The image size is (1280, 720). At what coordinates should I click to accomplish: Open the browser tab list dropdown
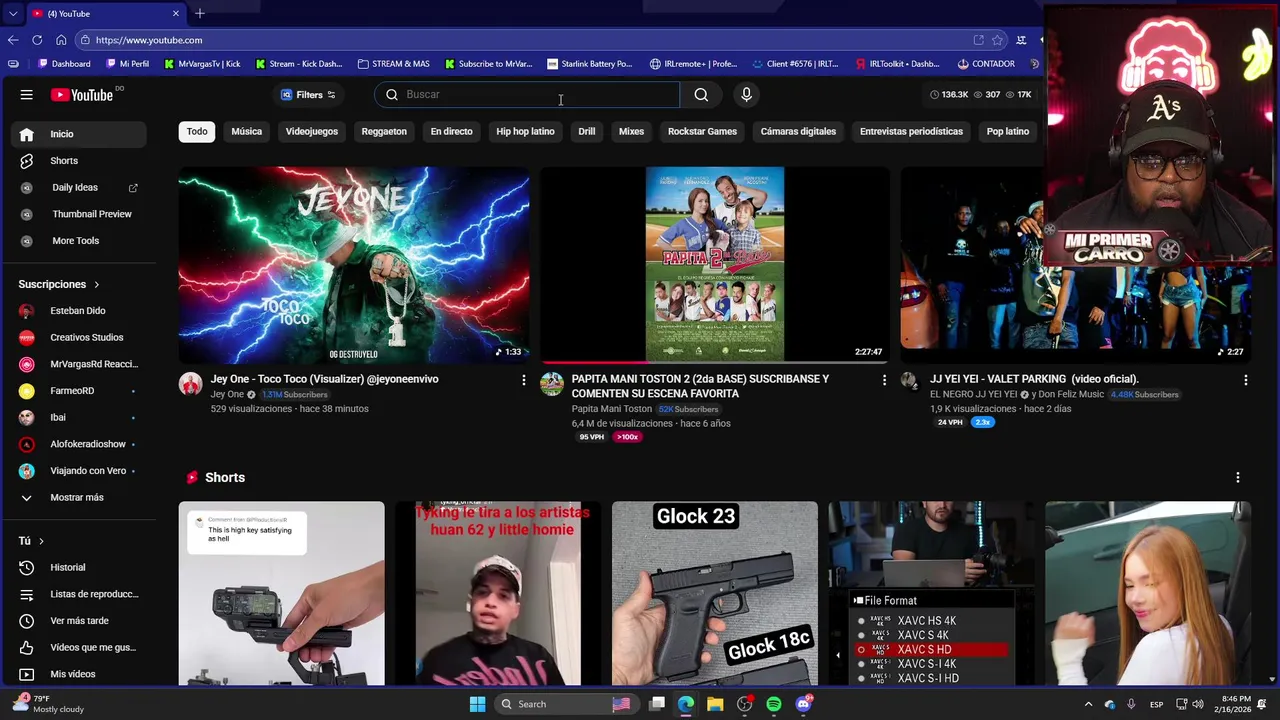tap(12, 14)
